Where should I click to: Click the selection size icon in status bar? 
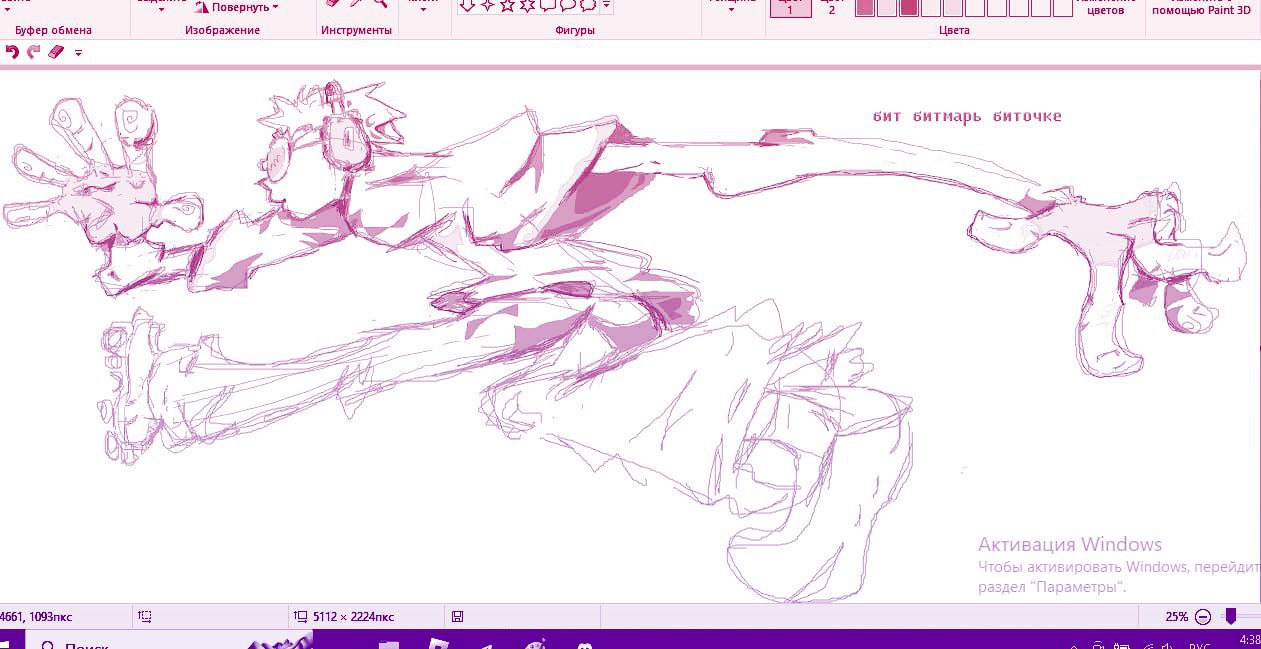tap(145, 617)
